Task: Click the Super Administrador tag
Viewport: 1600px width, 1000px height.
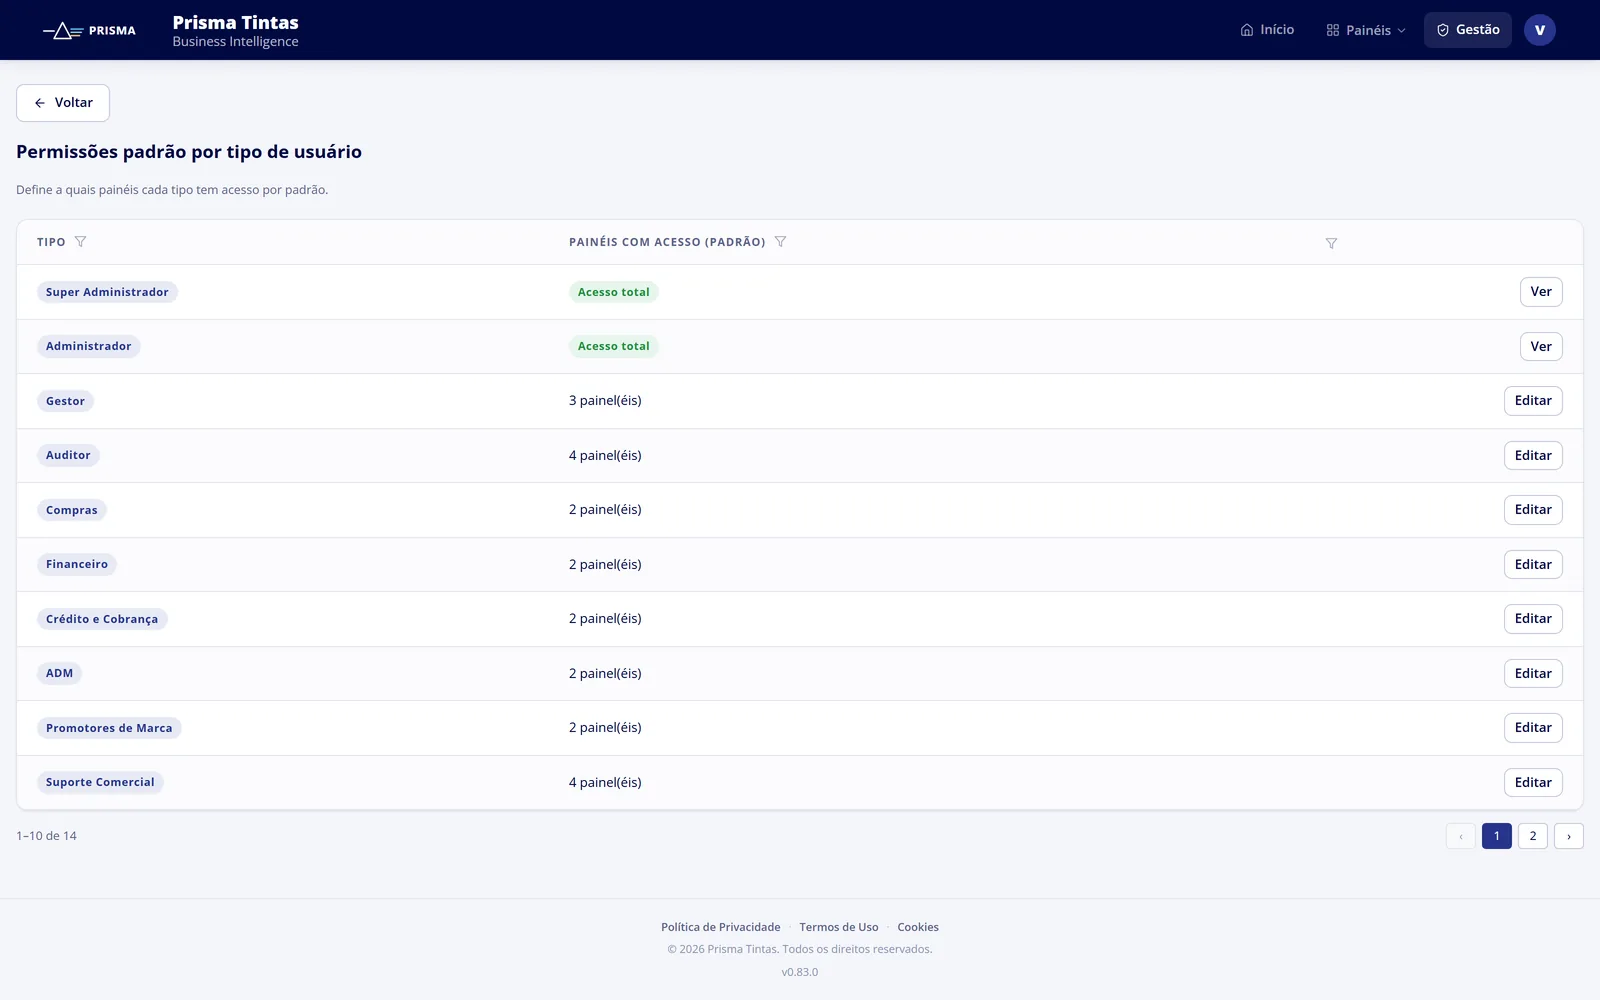Action: click(107, 292)
